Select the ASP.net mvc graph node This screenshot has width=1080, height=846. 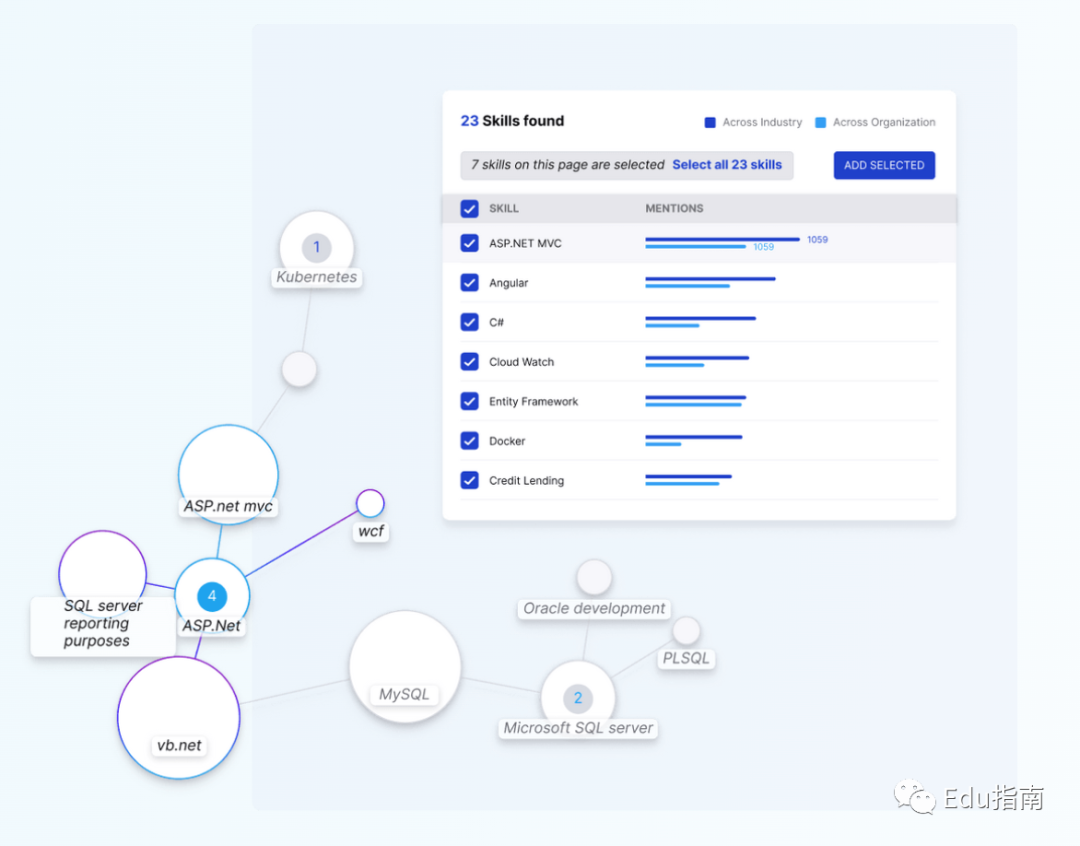(x=228, y=474)
